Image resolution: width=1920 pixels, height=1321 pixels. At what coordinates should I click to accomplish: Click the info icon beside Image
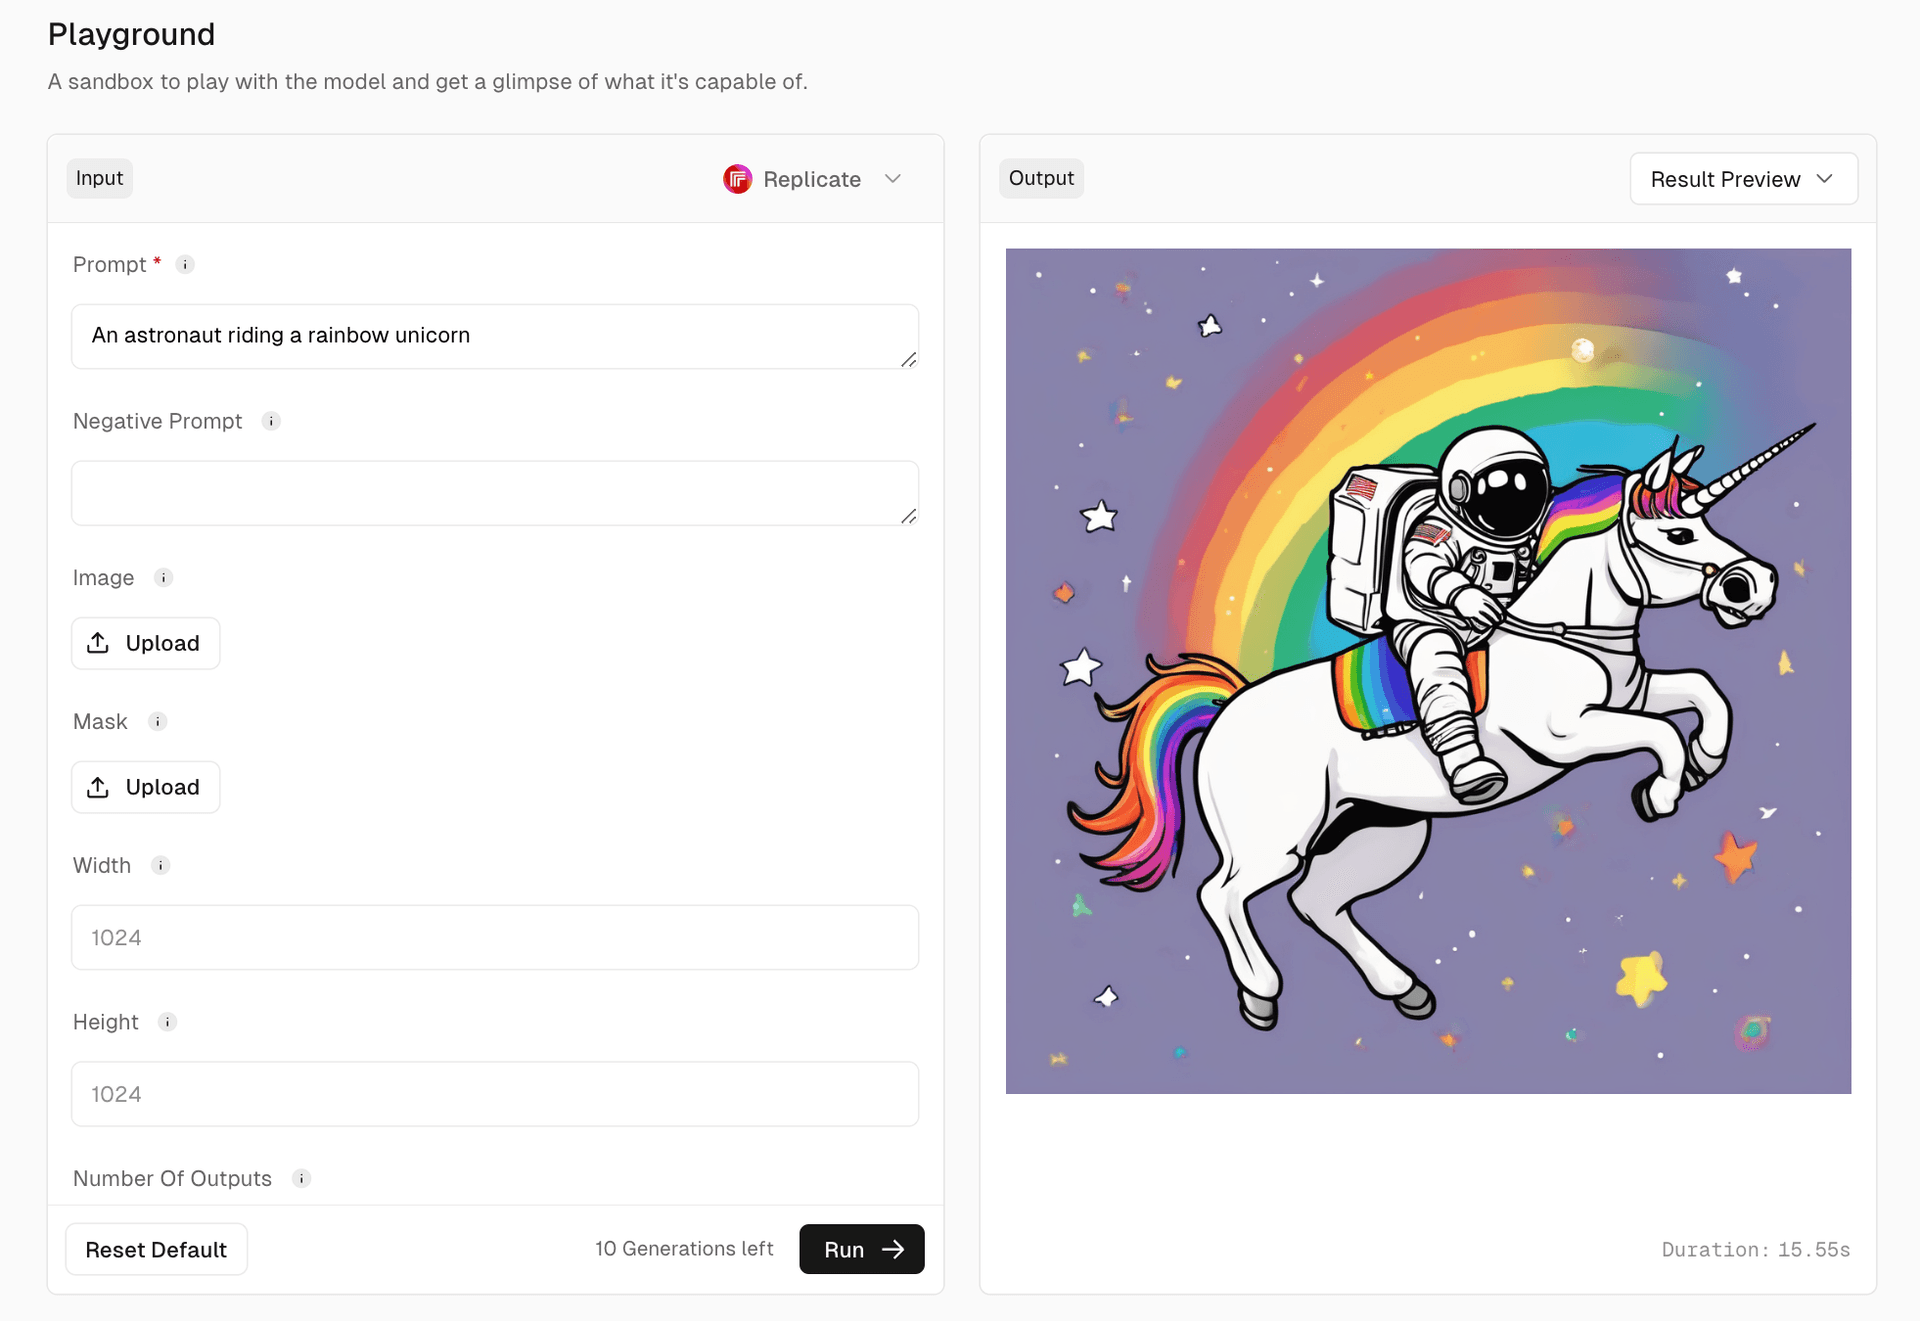(x=164, y=578)
